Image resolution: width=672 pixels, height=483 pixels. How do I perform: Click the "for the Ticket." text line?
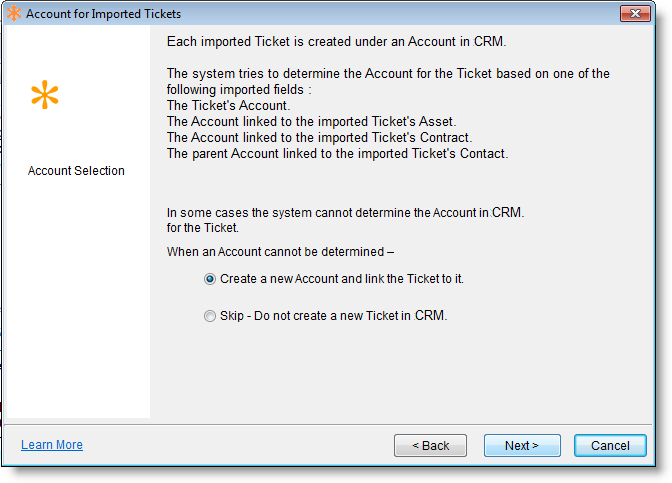(203, 227)
